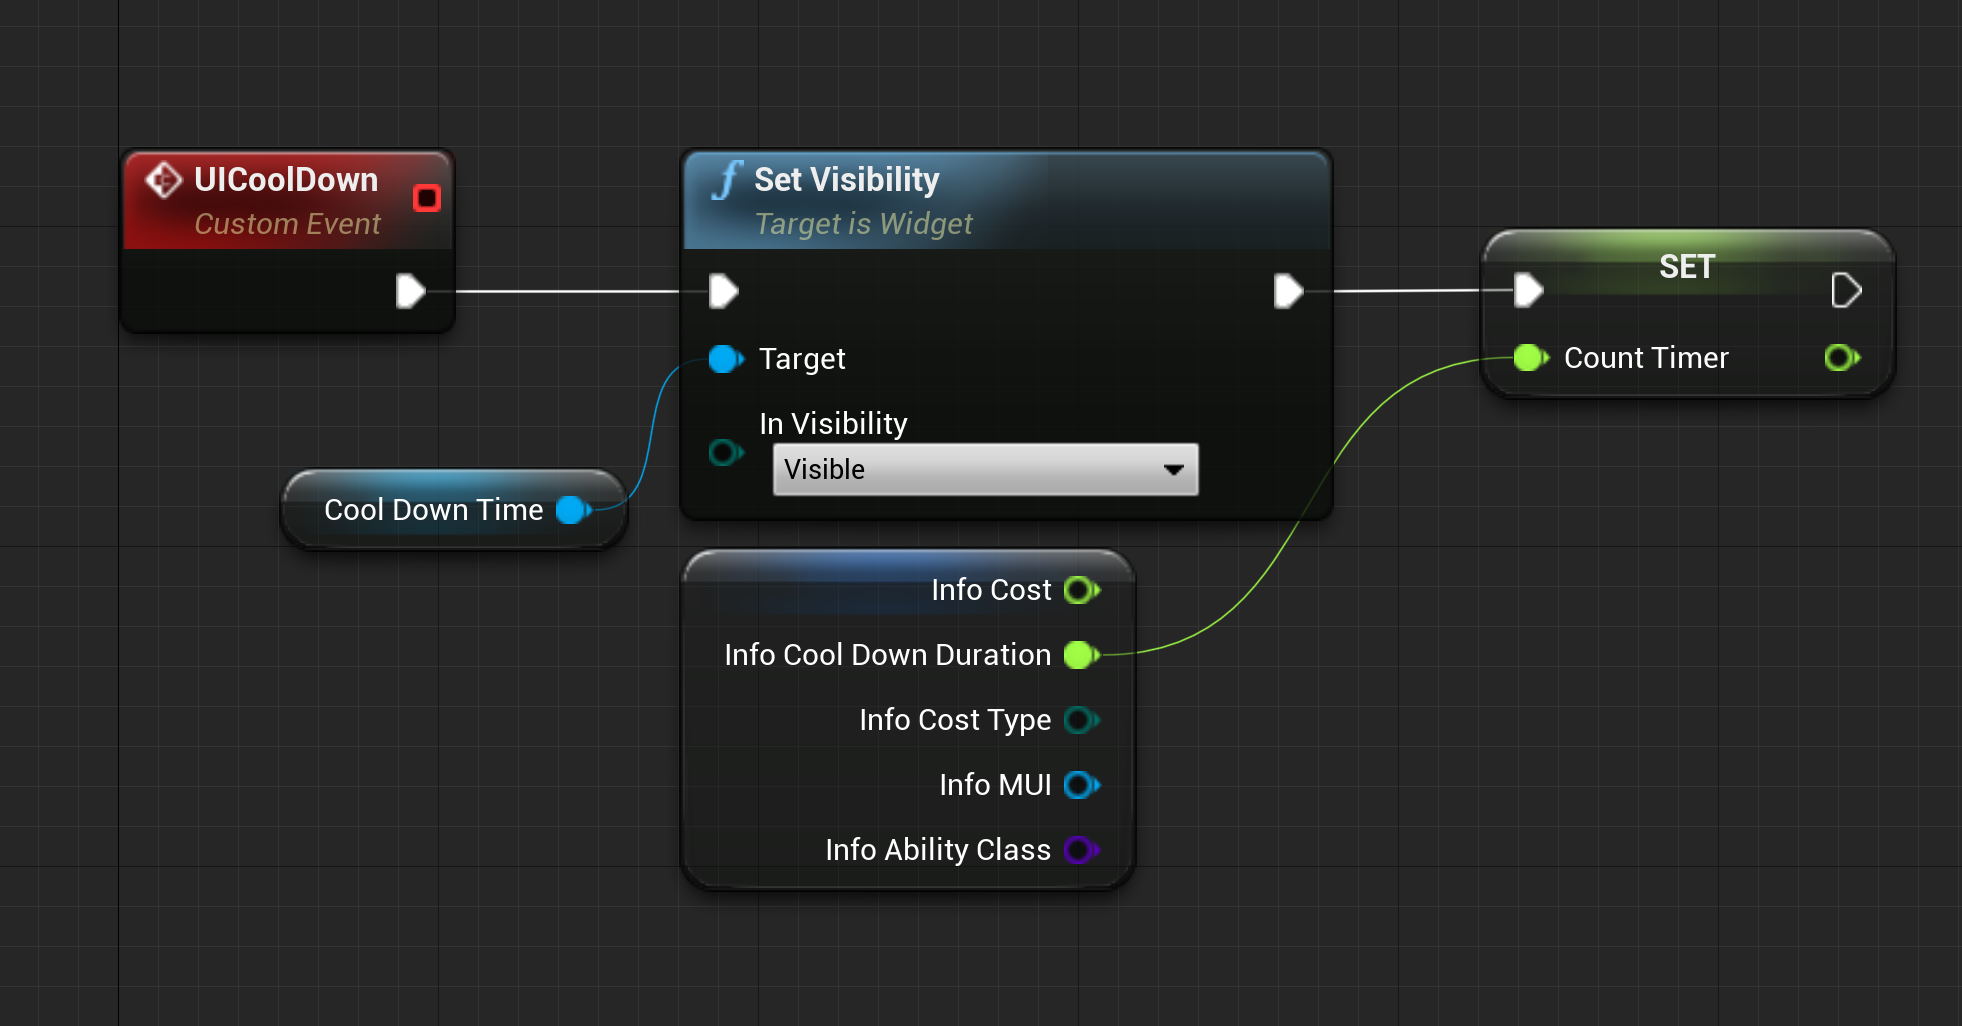This screenshot has width=1962, height=1026.
Task: Click the exec input arrow on SET node
Action: (1528, 289)
